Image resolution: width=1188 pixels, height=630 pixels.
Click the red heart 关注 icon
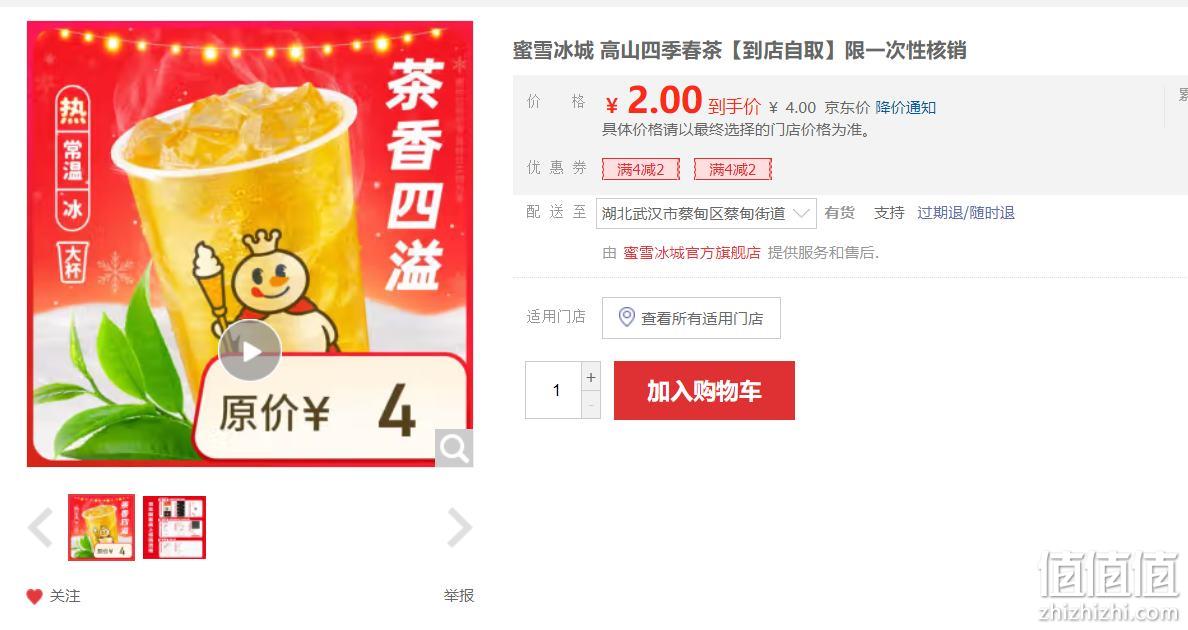[x=34, y=597]
